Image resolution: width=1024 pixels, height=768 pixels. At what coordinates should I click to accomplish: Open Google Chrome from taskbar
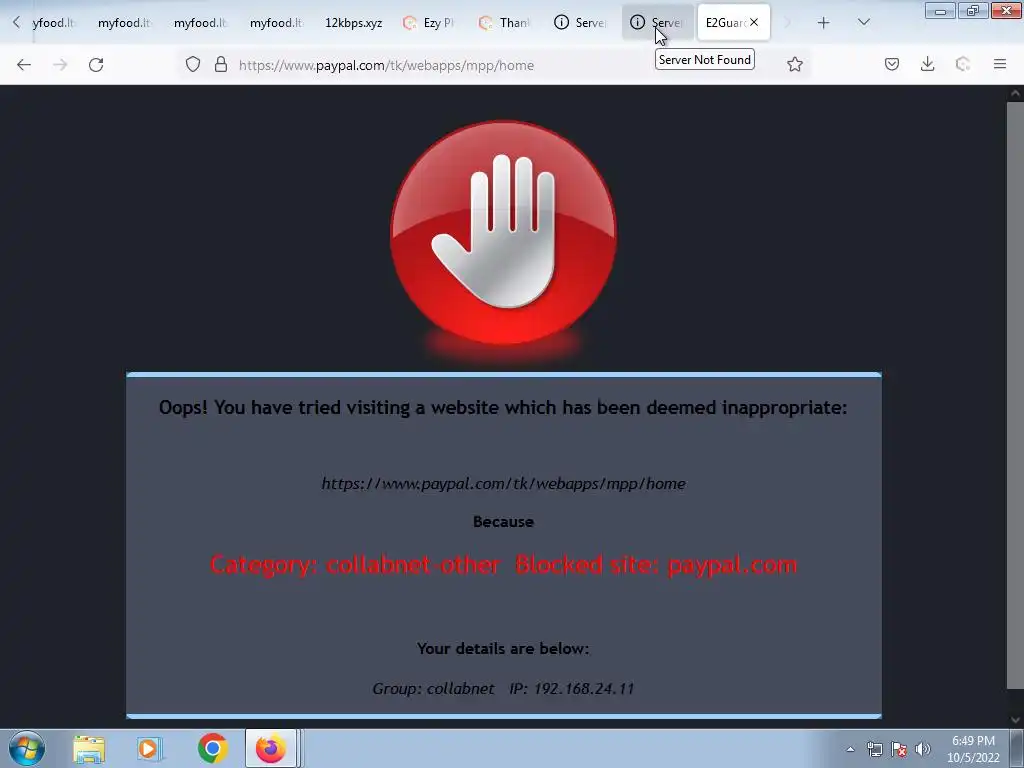click(x=212, y=748)
